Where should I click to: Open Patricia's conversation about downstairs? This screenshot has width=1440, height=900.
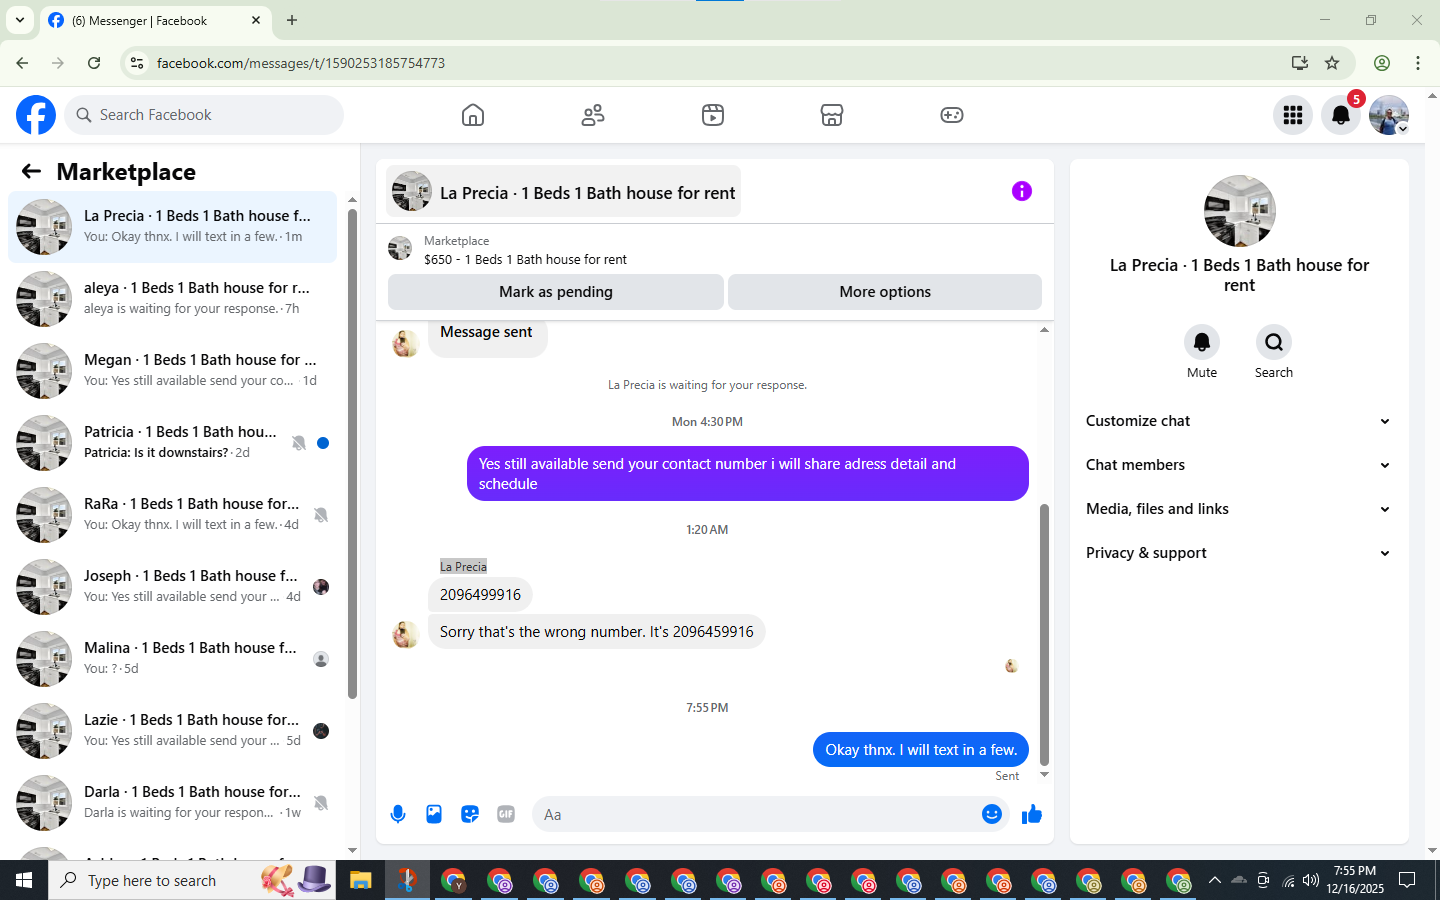click(173, 443)
